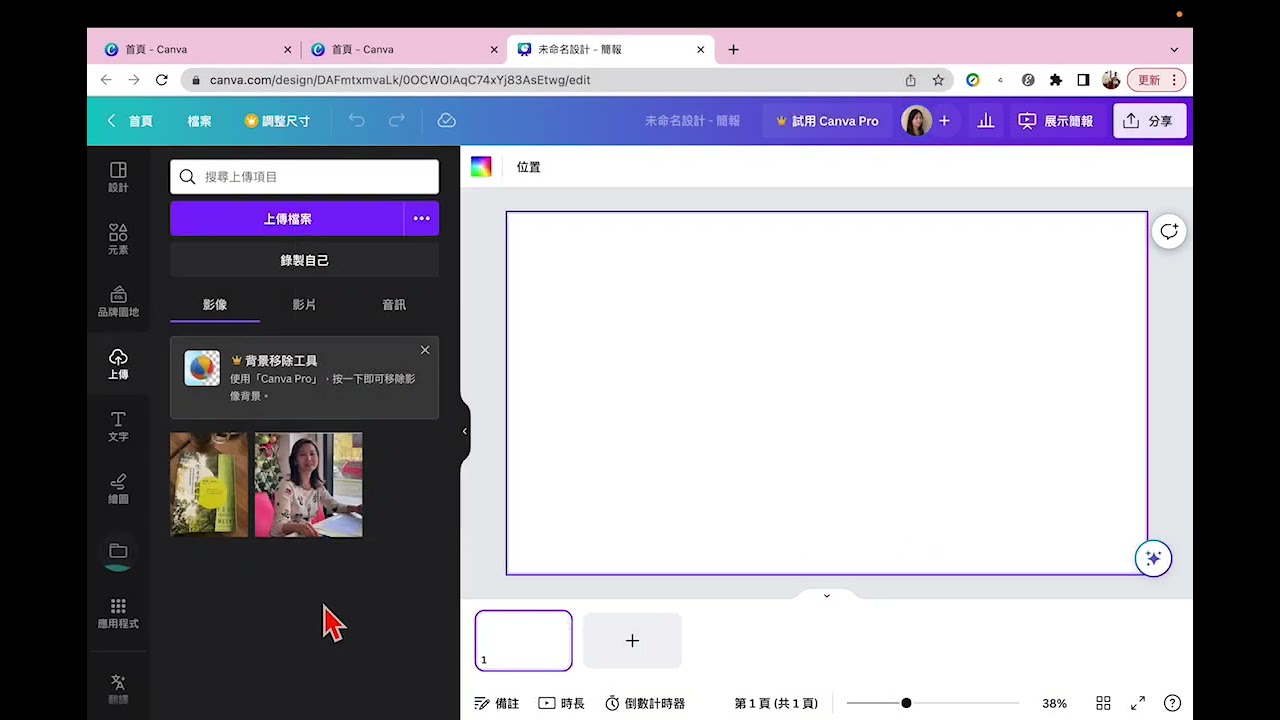Click the 展示簡報 present button

pos(1056,121)
